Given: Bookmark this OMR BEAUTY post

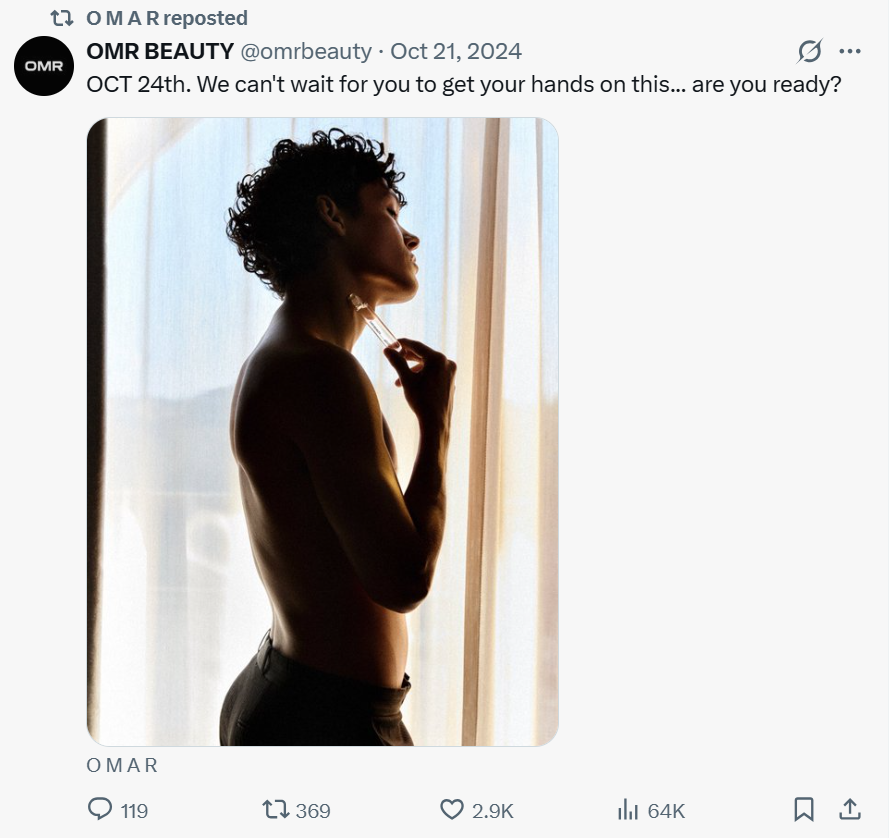Looking at the screenshot, I should point(804,809).
